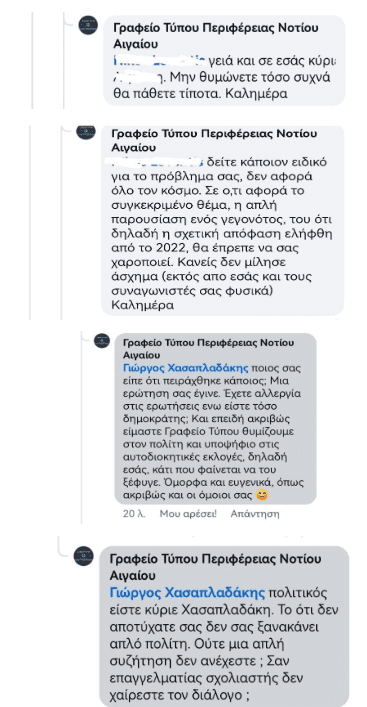Screen dimensions: 367x707
Task: Open avatar beside the 'γειά και σε εσάς' comment
Action: pos(87,25)
